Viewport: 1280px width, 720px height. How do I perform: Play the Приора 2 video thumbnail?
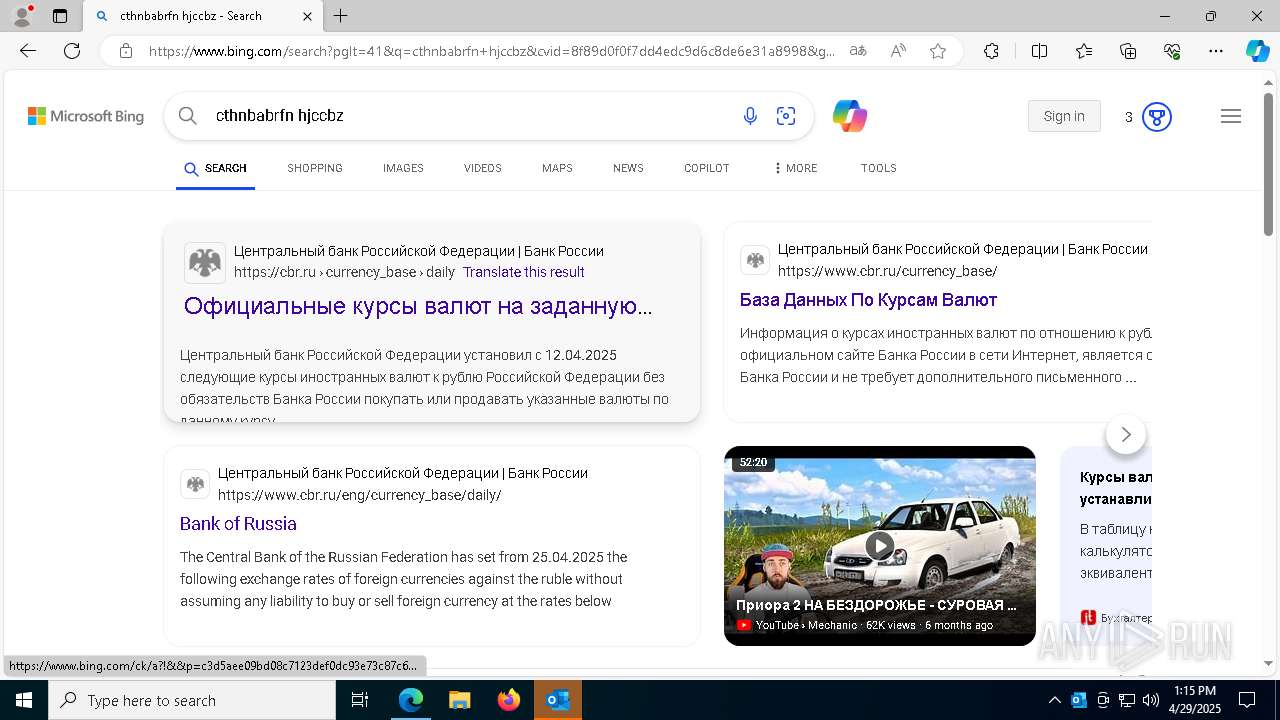880,546
